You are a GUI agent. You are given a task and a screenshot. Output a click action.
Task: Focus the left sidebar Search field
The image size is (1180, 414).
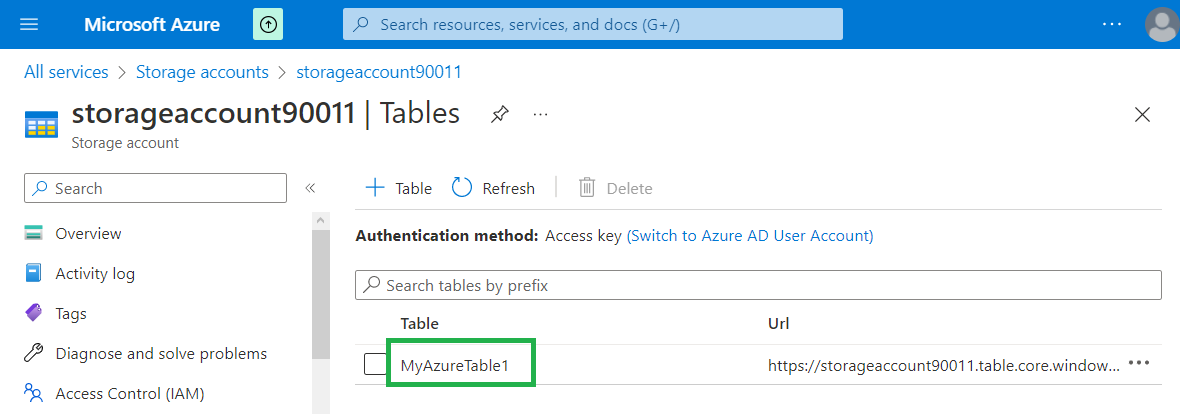pyautogui.click(x=155, y=188)
